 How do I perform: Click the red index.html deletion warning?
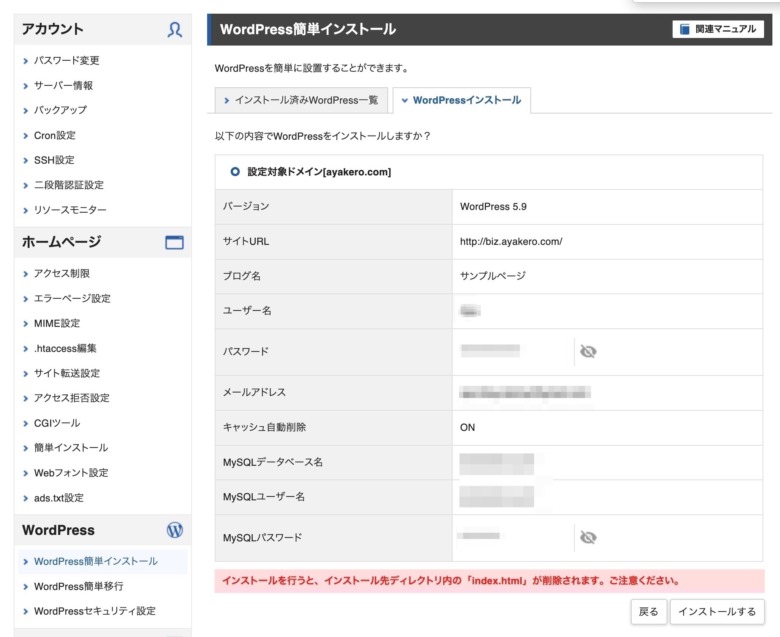click(489, 581)
